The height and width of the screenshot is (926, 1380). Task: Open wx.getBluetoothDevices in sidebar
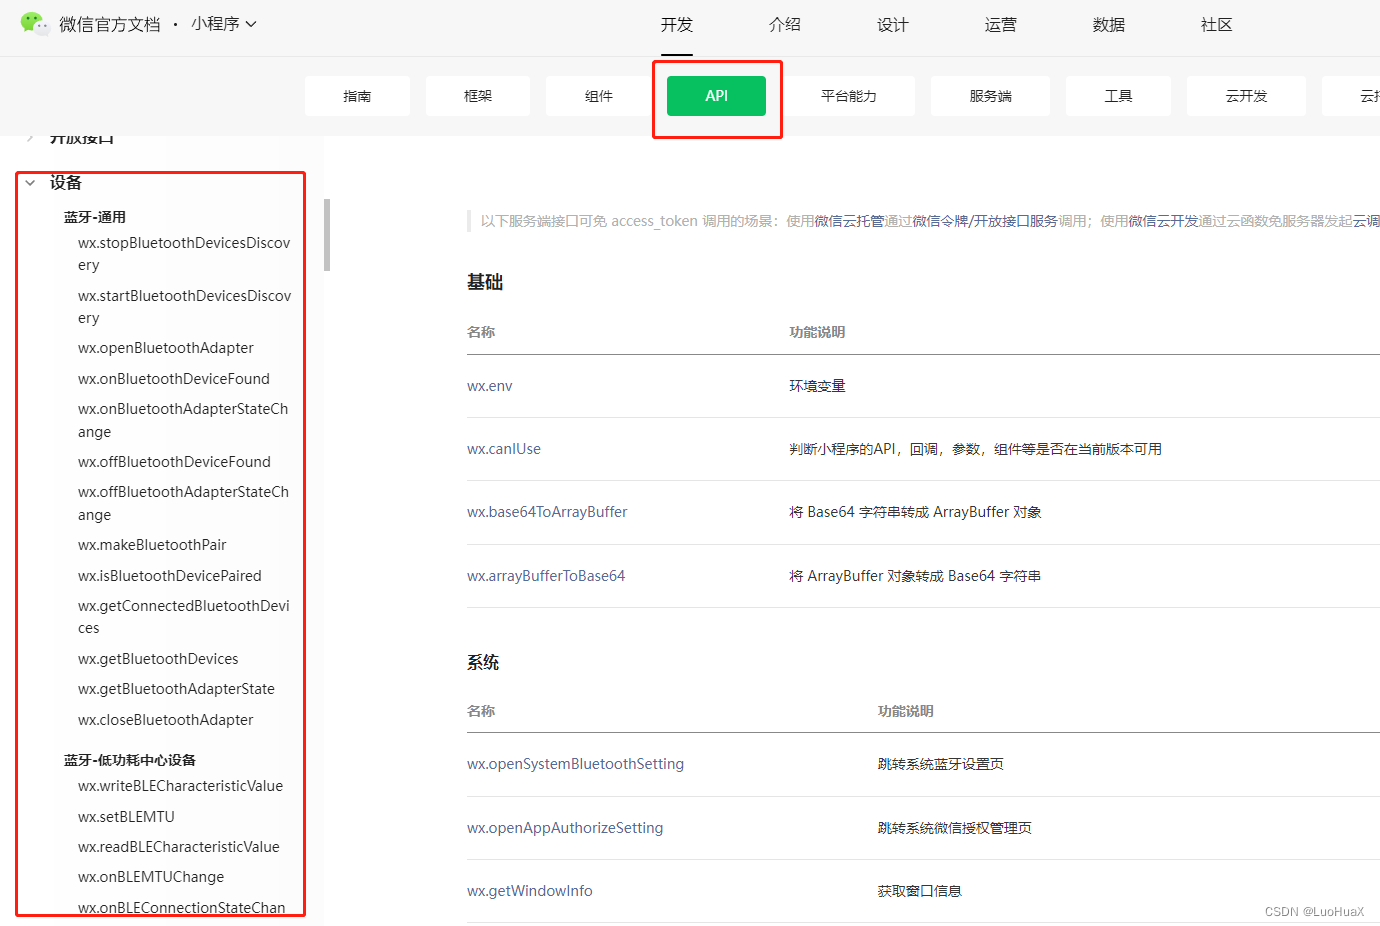[158, 659]
